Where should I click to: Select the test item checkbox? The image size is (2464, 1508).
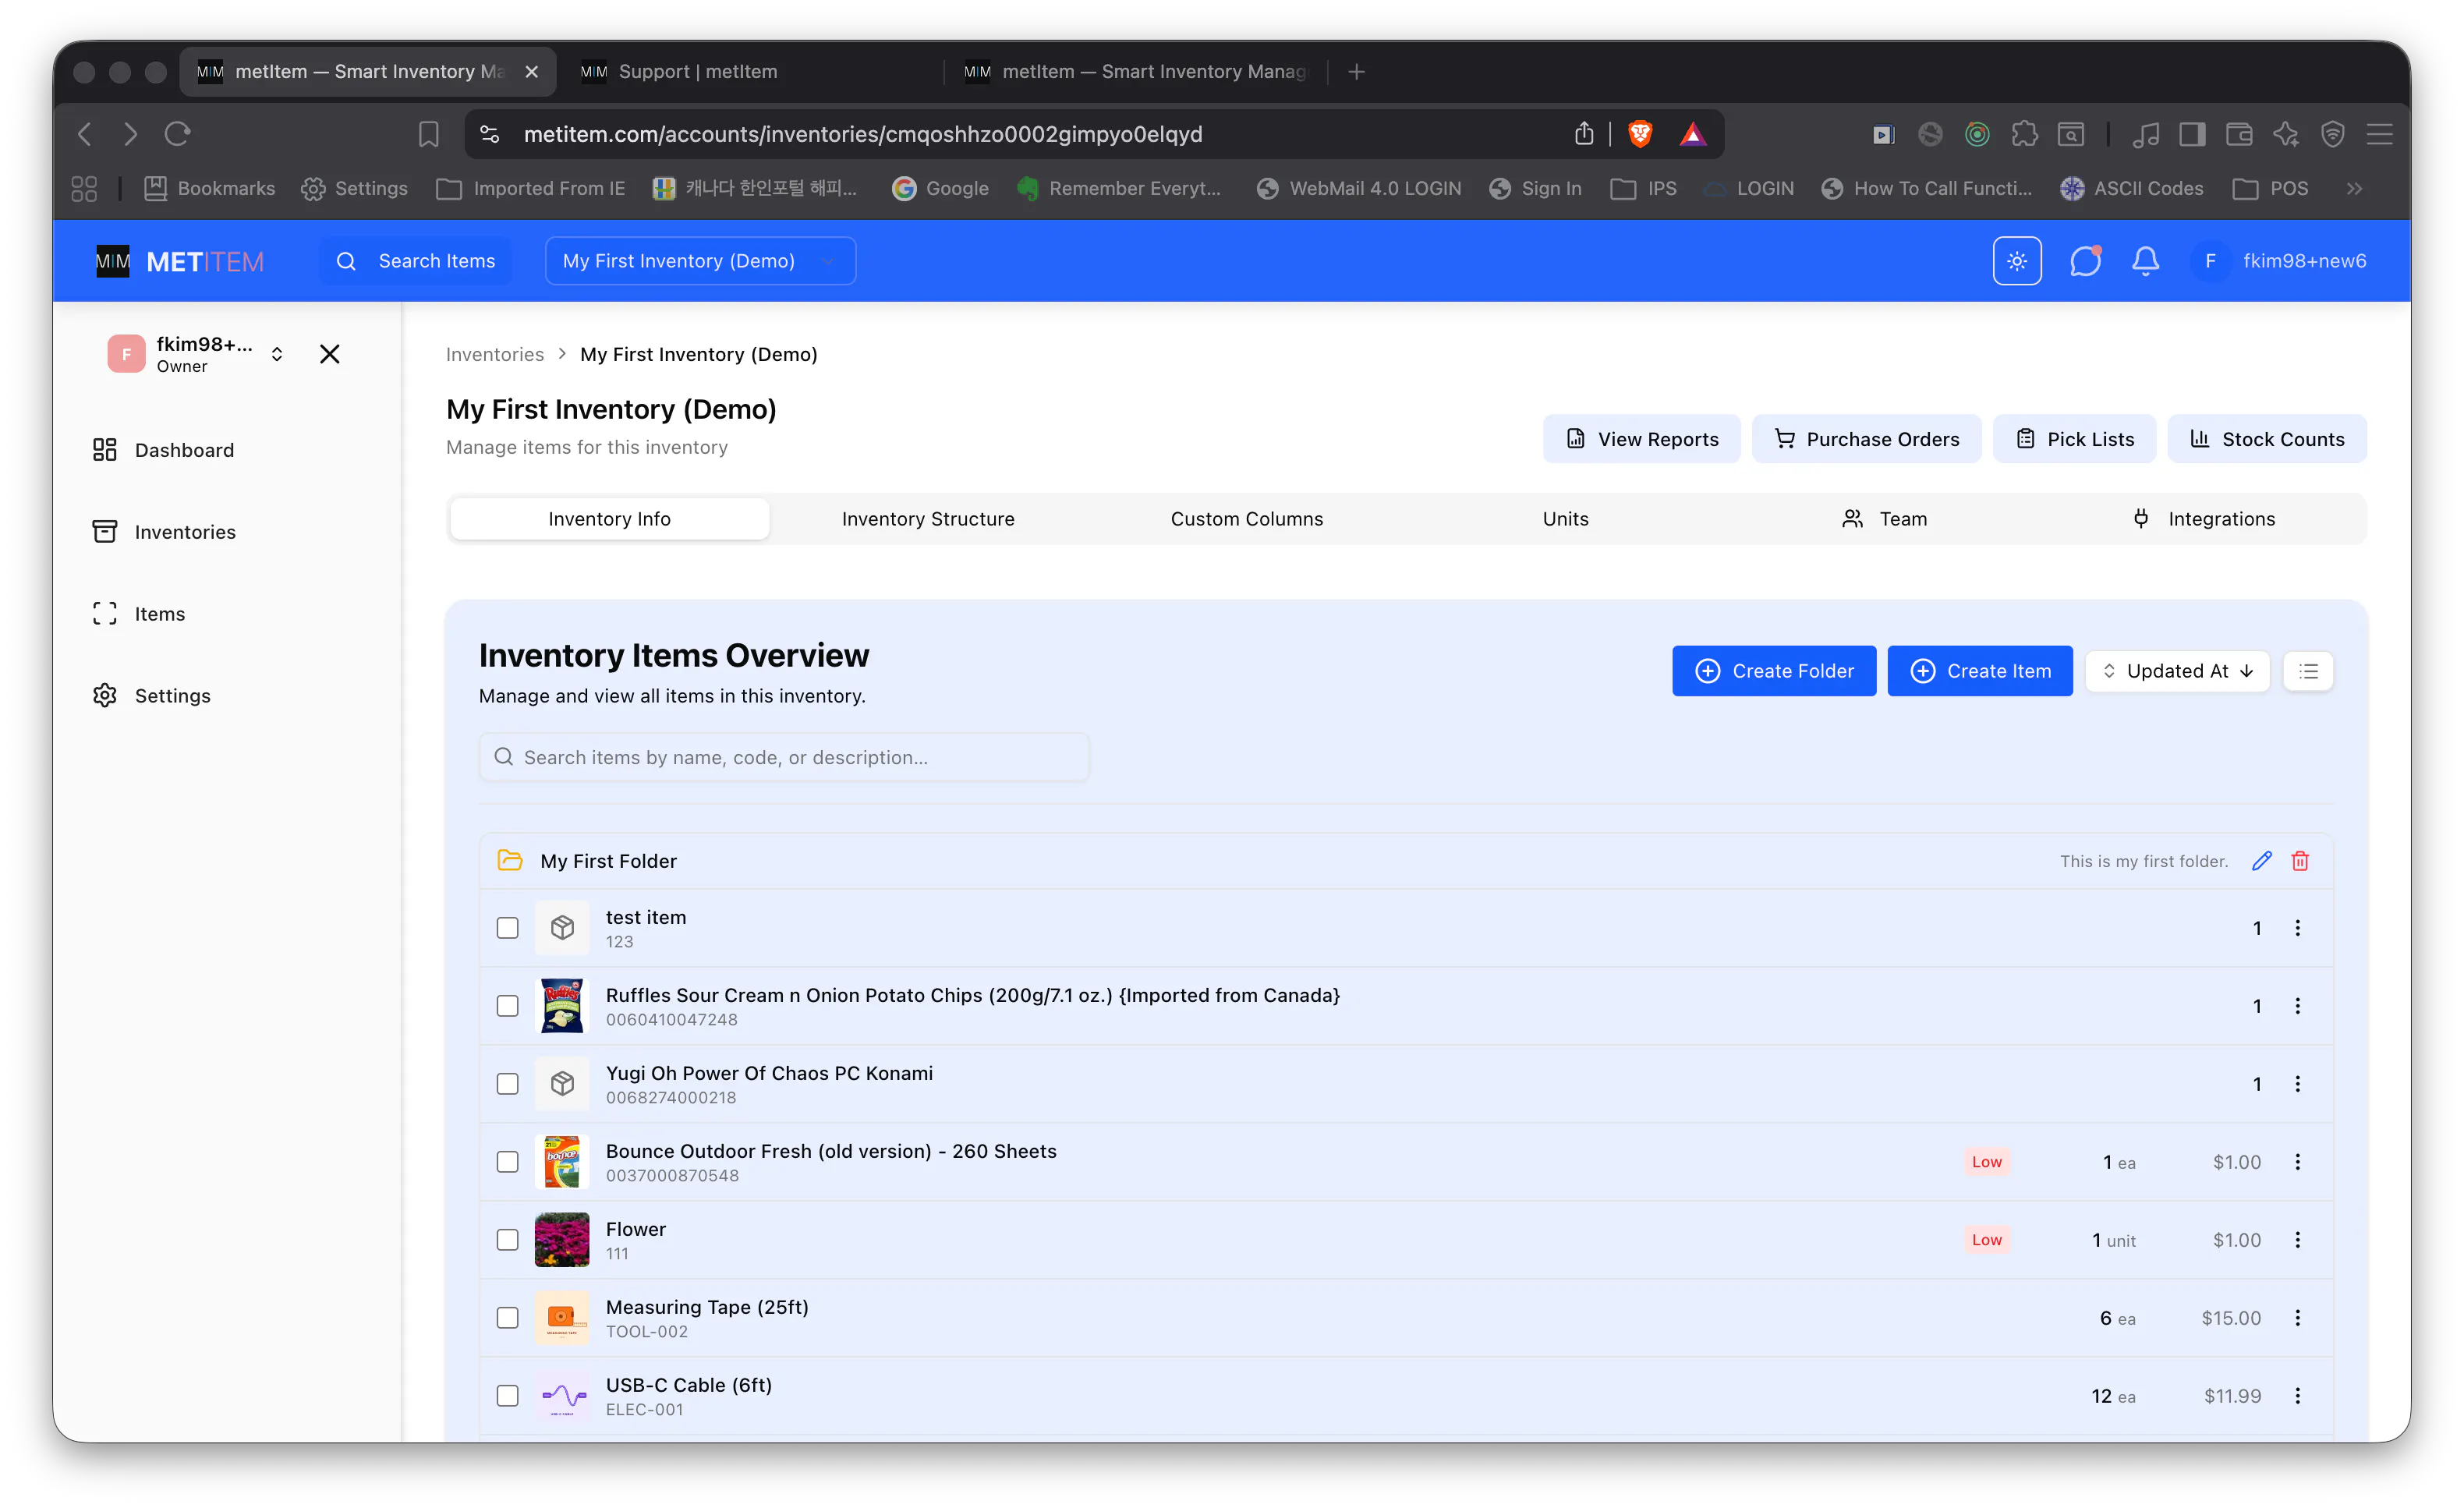tap(508, 928)
